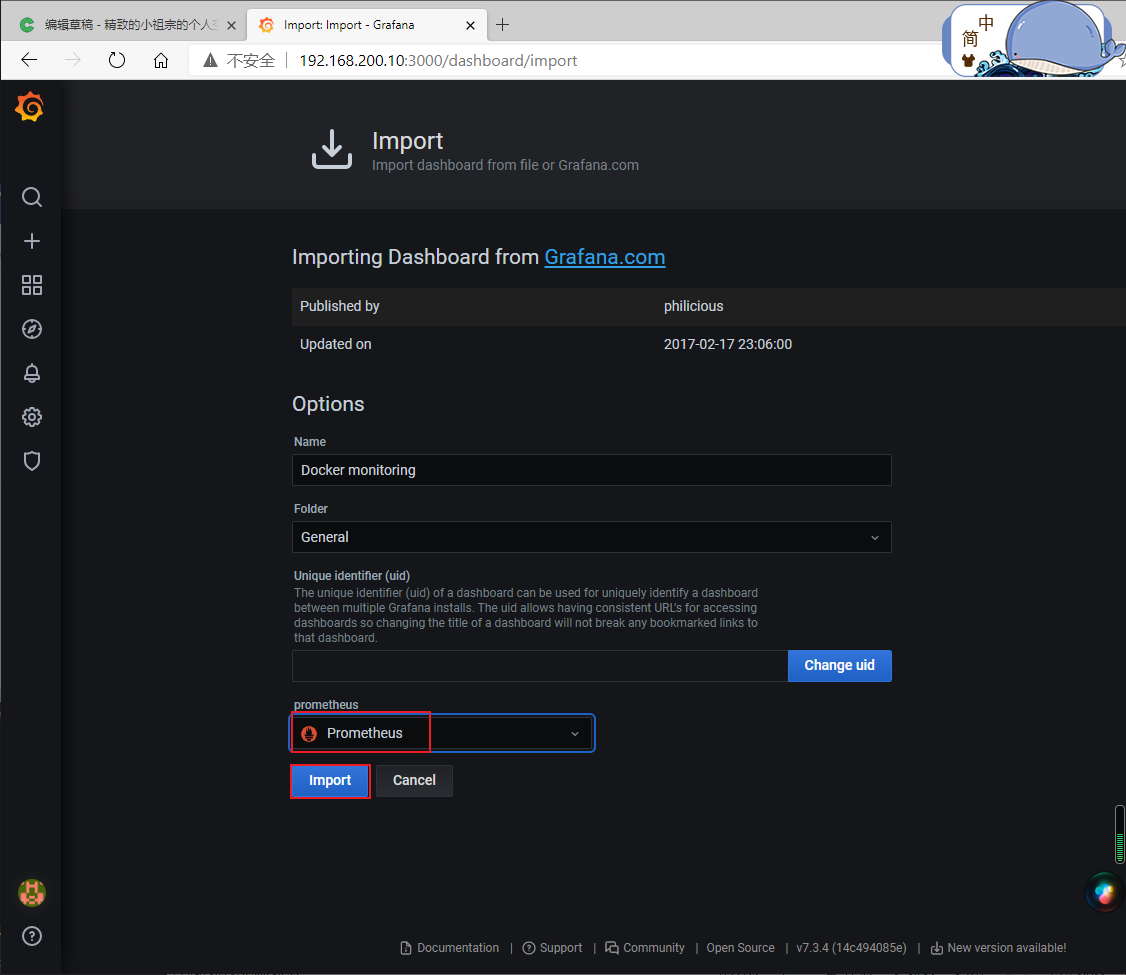Click the address bar URL

(438, 61)
